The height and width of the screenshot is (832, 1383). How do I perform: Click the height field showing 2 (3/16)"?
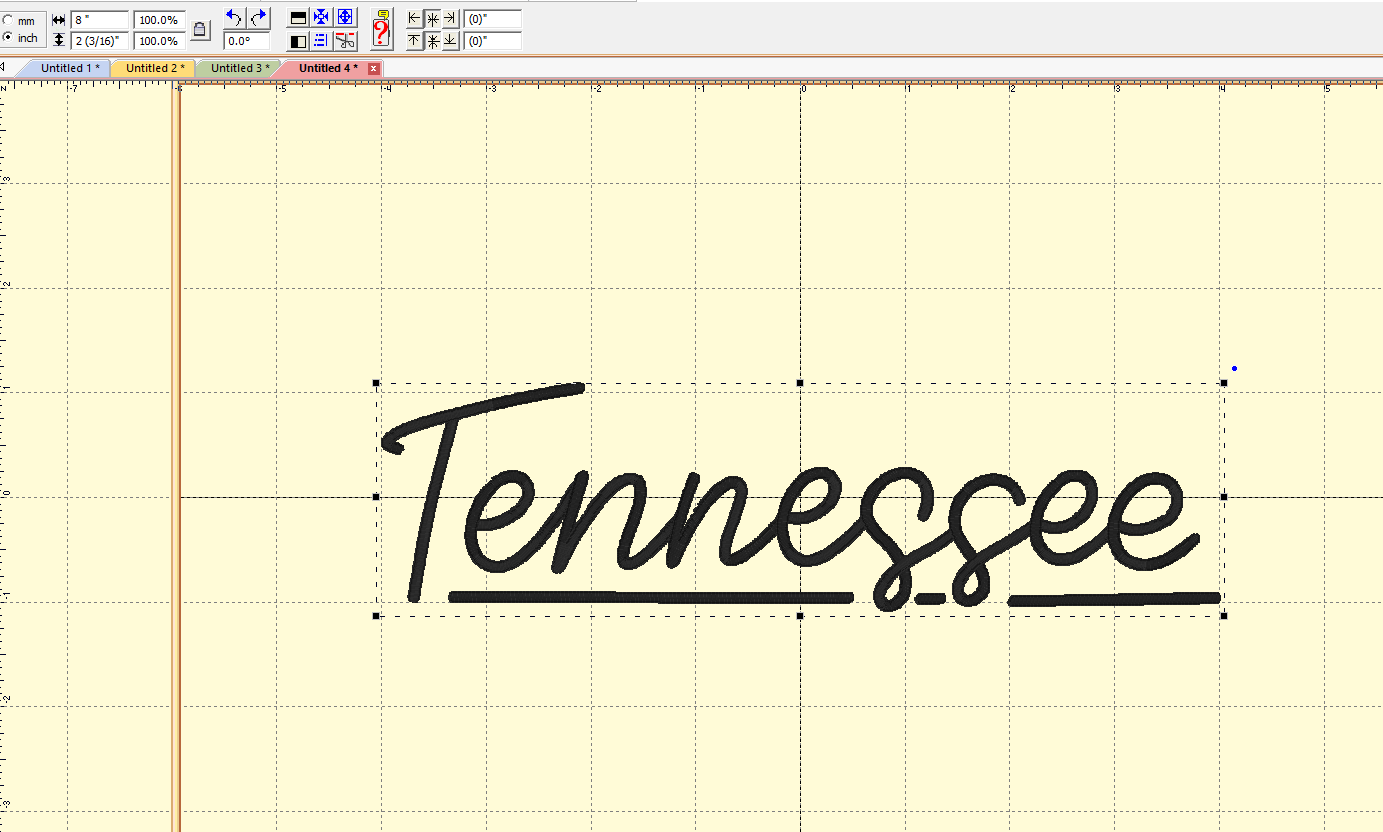99,41
